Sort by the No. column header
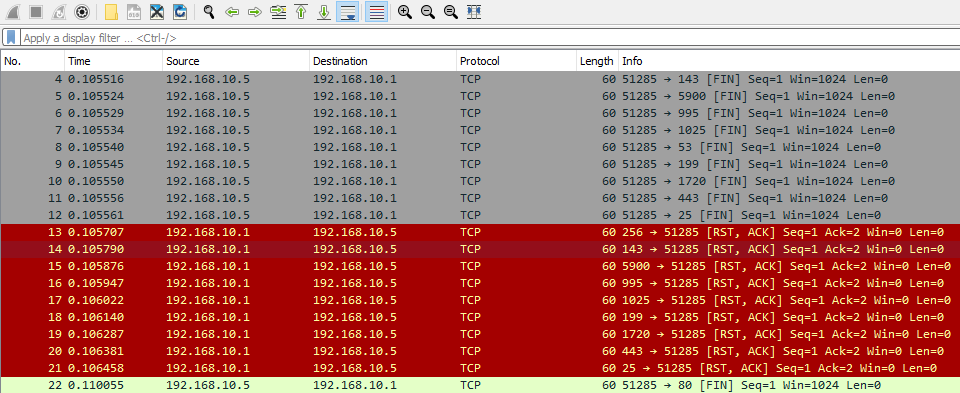Image resolution: width=960 pixels, height=393 pixels. pos(32,61)
